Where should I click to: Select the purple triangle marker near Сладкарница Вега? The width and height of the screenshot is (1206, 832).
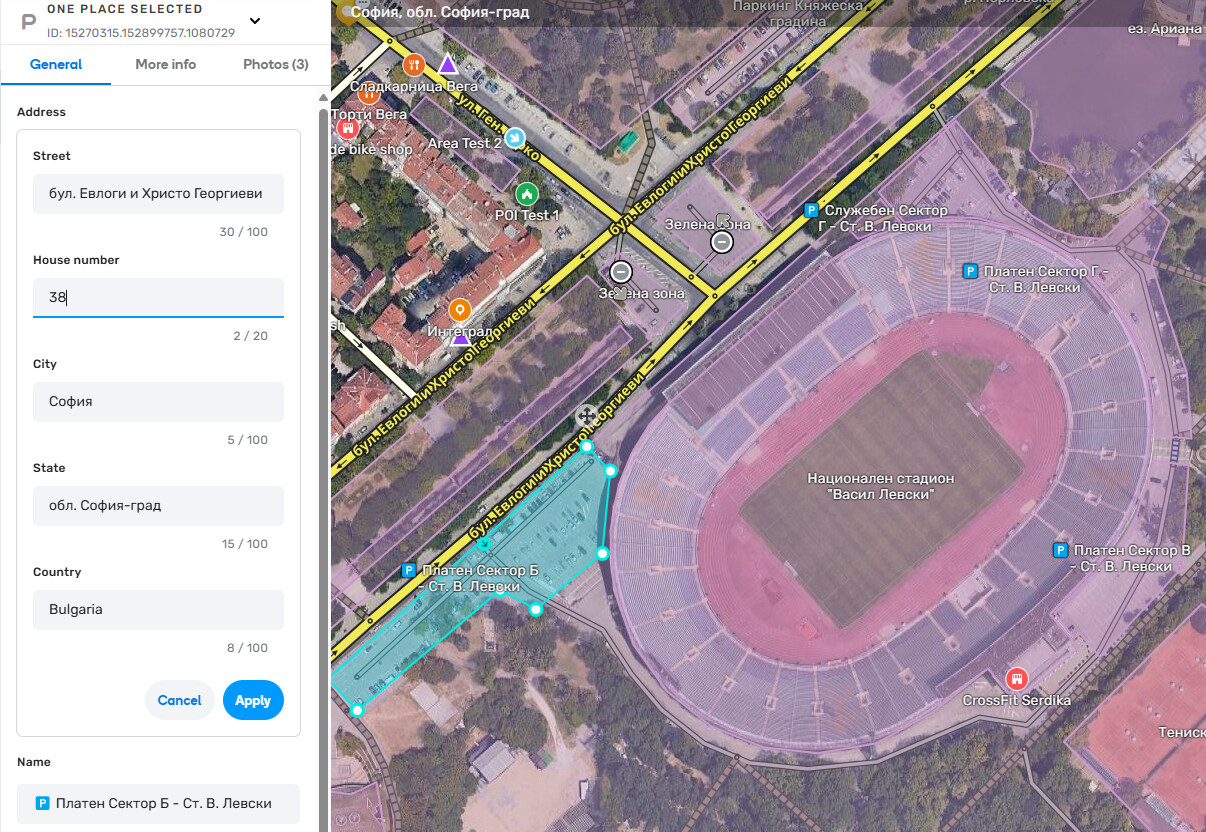(x=448, y=65)
